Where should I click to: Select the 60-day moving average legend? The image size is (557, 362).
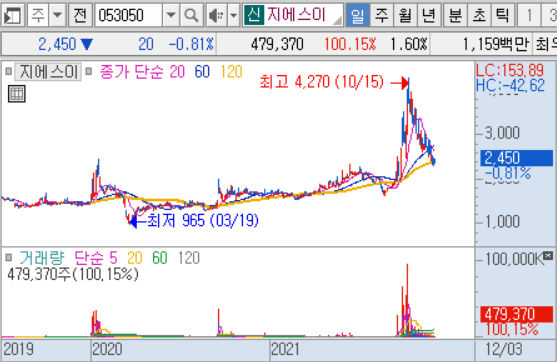point(202,72)
